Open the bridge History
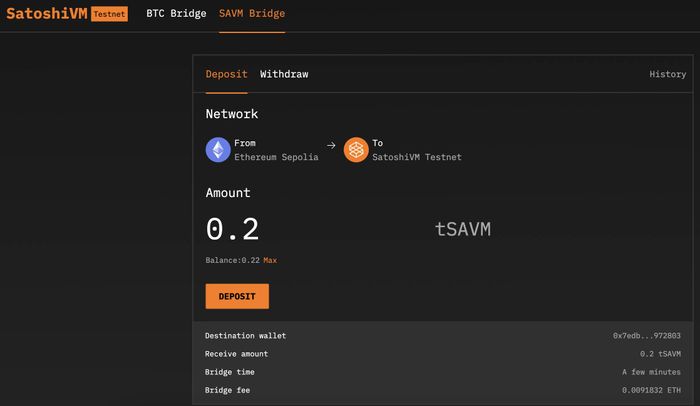Image resolution: width=700 pixels, height=406 pixels. (667, 74)
